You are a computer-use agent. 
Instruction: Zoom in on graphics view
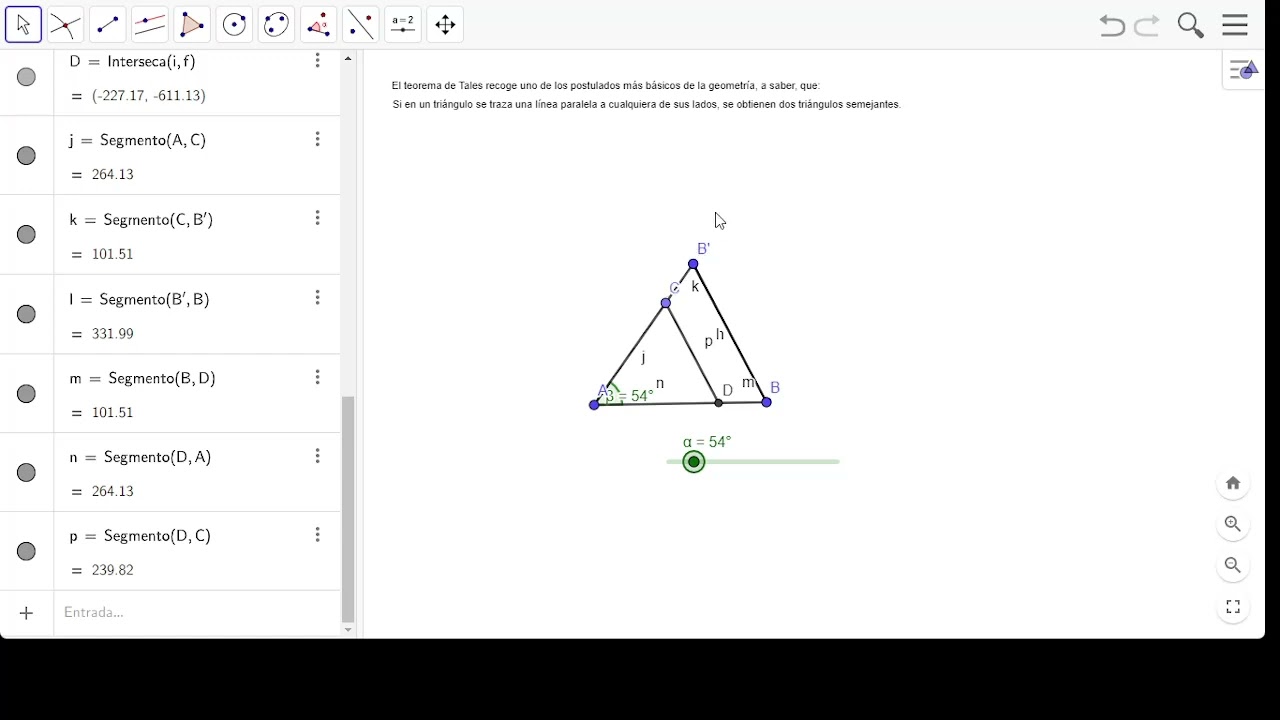coord(1233,524)
